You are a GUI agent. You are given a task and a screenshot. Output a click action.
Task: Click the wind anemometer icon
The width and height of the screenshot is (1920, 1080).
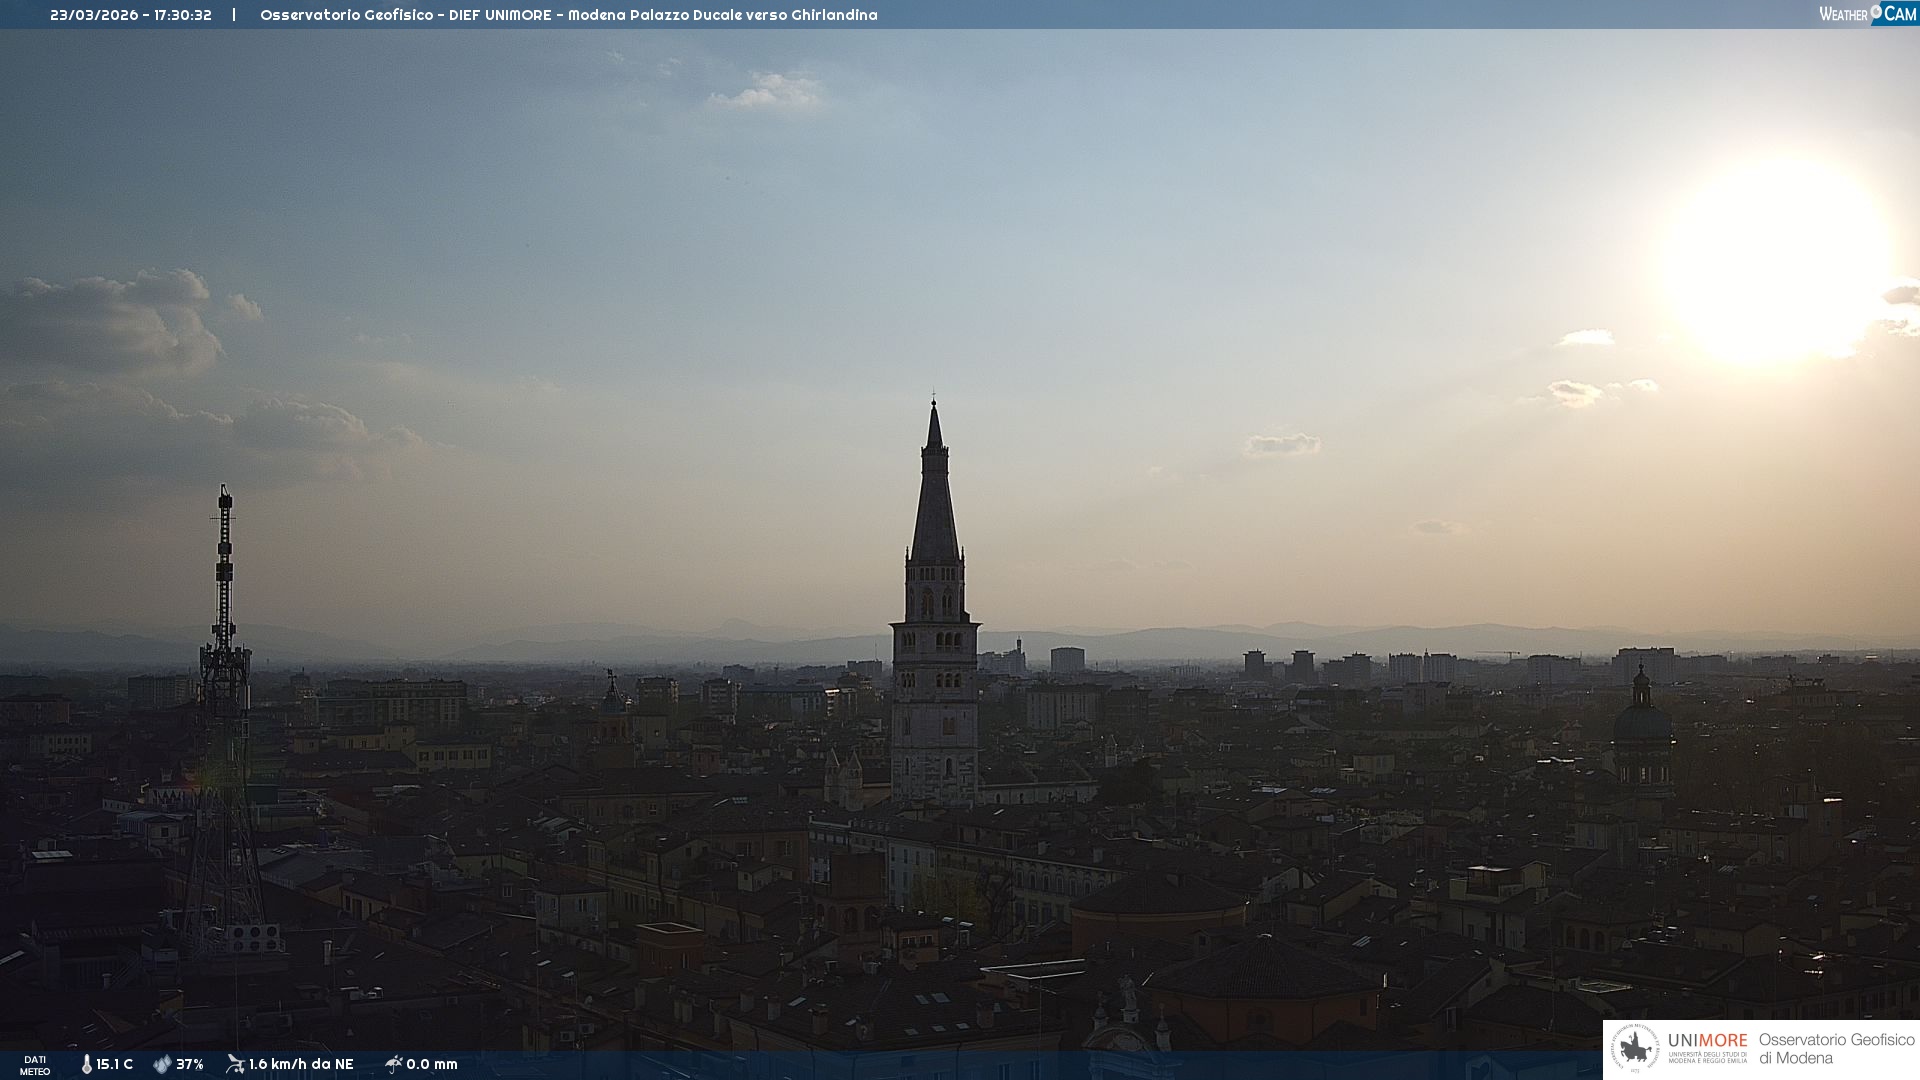(x=235, y=1064)
